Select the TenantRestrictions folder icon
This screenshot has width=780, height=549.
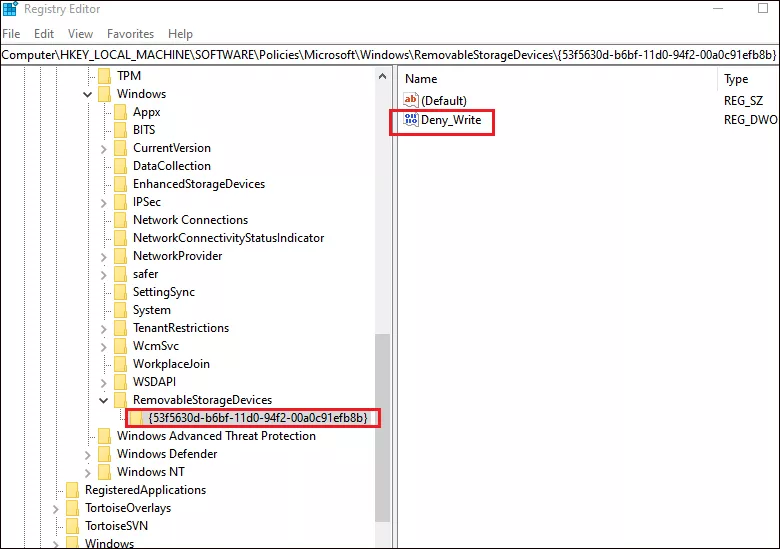(x=120, y=328)
